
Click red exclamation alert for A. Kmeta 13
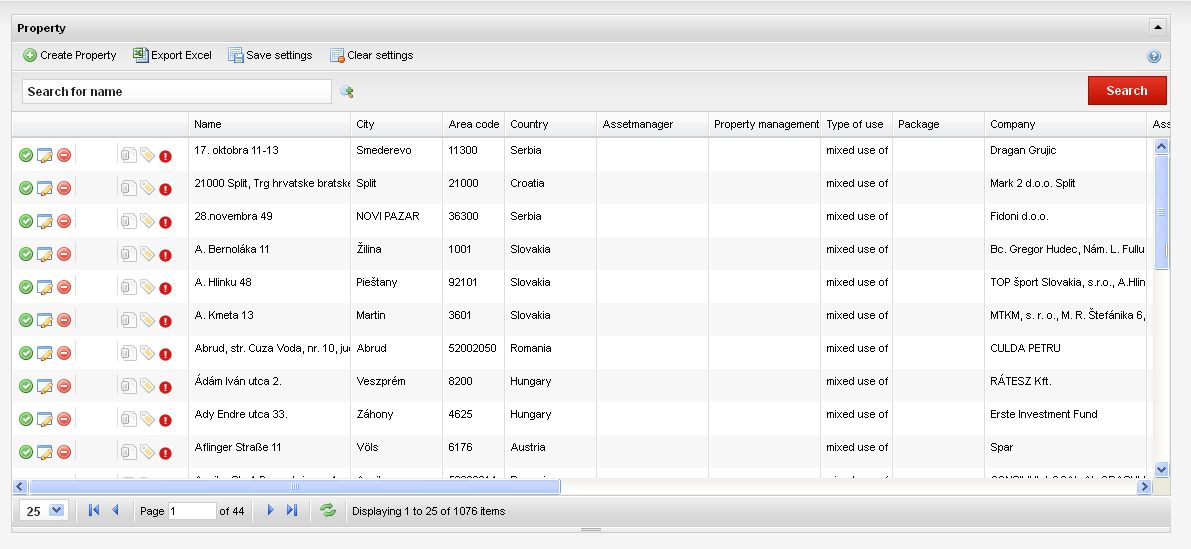coord(166,321)
